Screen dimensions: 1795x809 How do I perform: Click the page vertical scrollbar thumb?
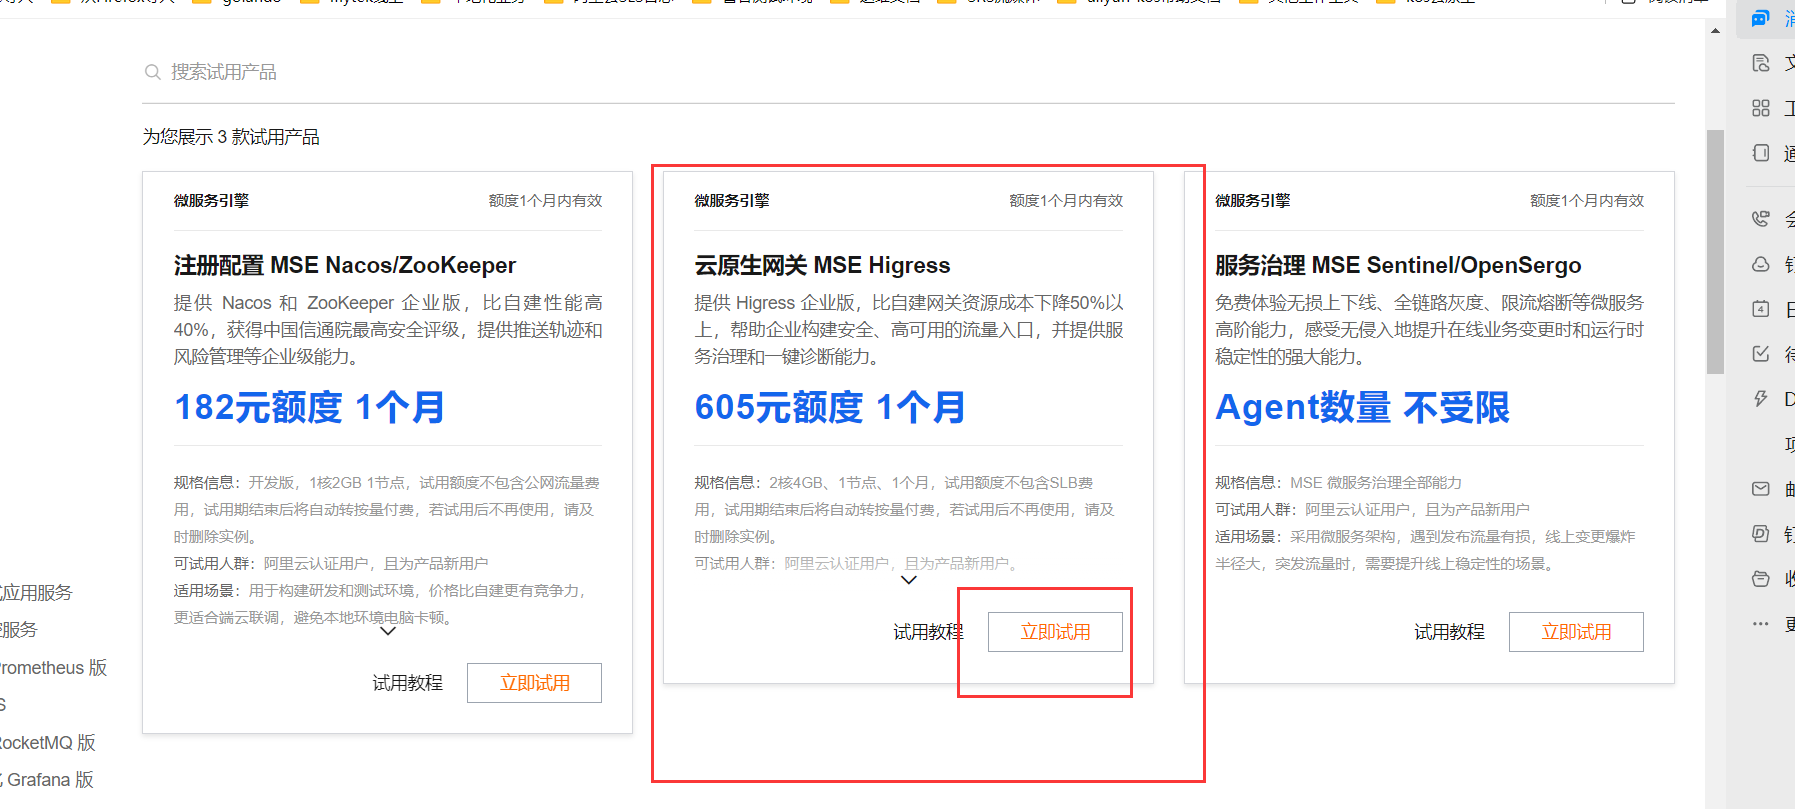pyautogui.click(x=1716, y=250)
